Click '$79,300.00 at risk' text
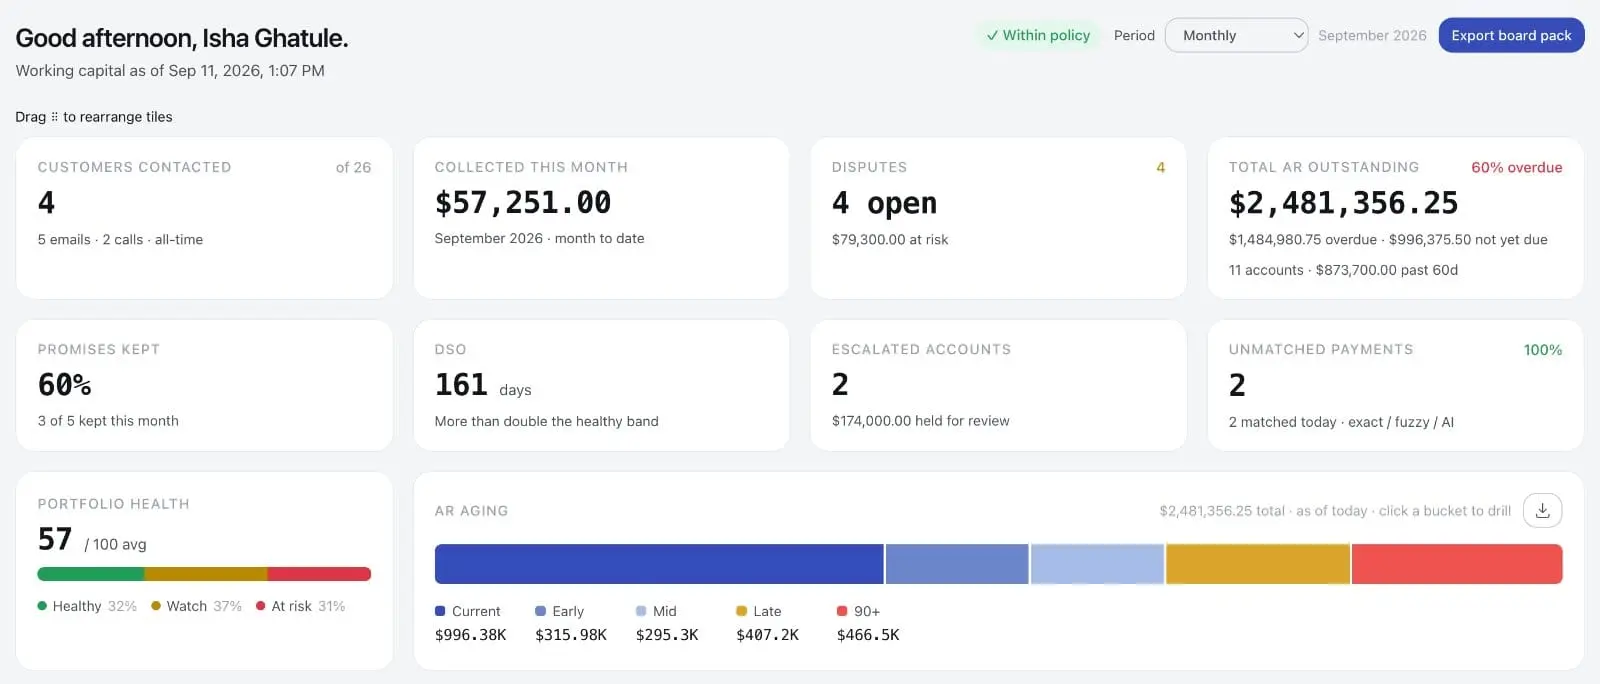Screen dimensions: 1600x684 click(890, 239)
